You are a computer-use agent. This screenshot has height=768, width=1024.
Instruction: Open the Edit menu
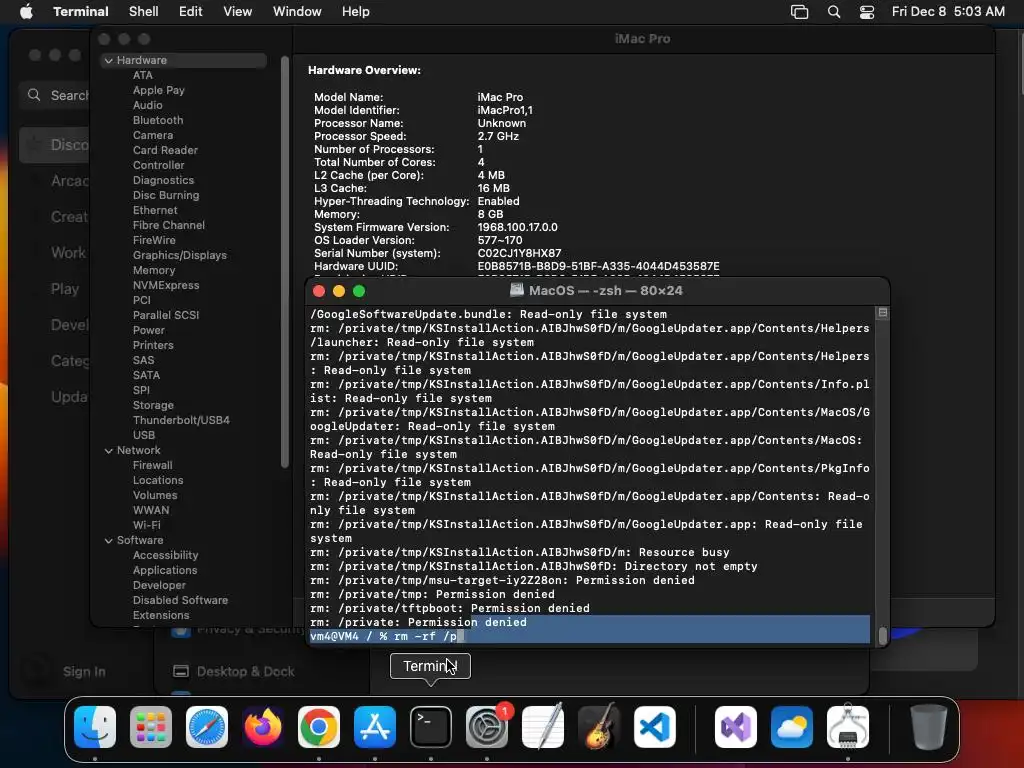[x=191, y=12]
